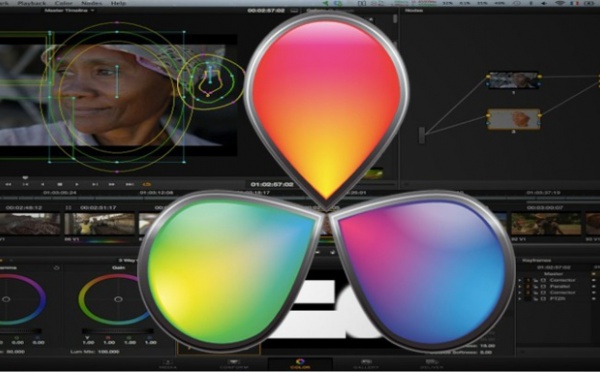Click the stop button in transport controls
Viewport: 600px width, 372px height.
[60, 184]
